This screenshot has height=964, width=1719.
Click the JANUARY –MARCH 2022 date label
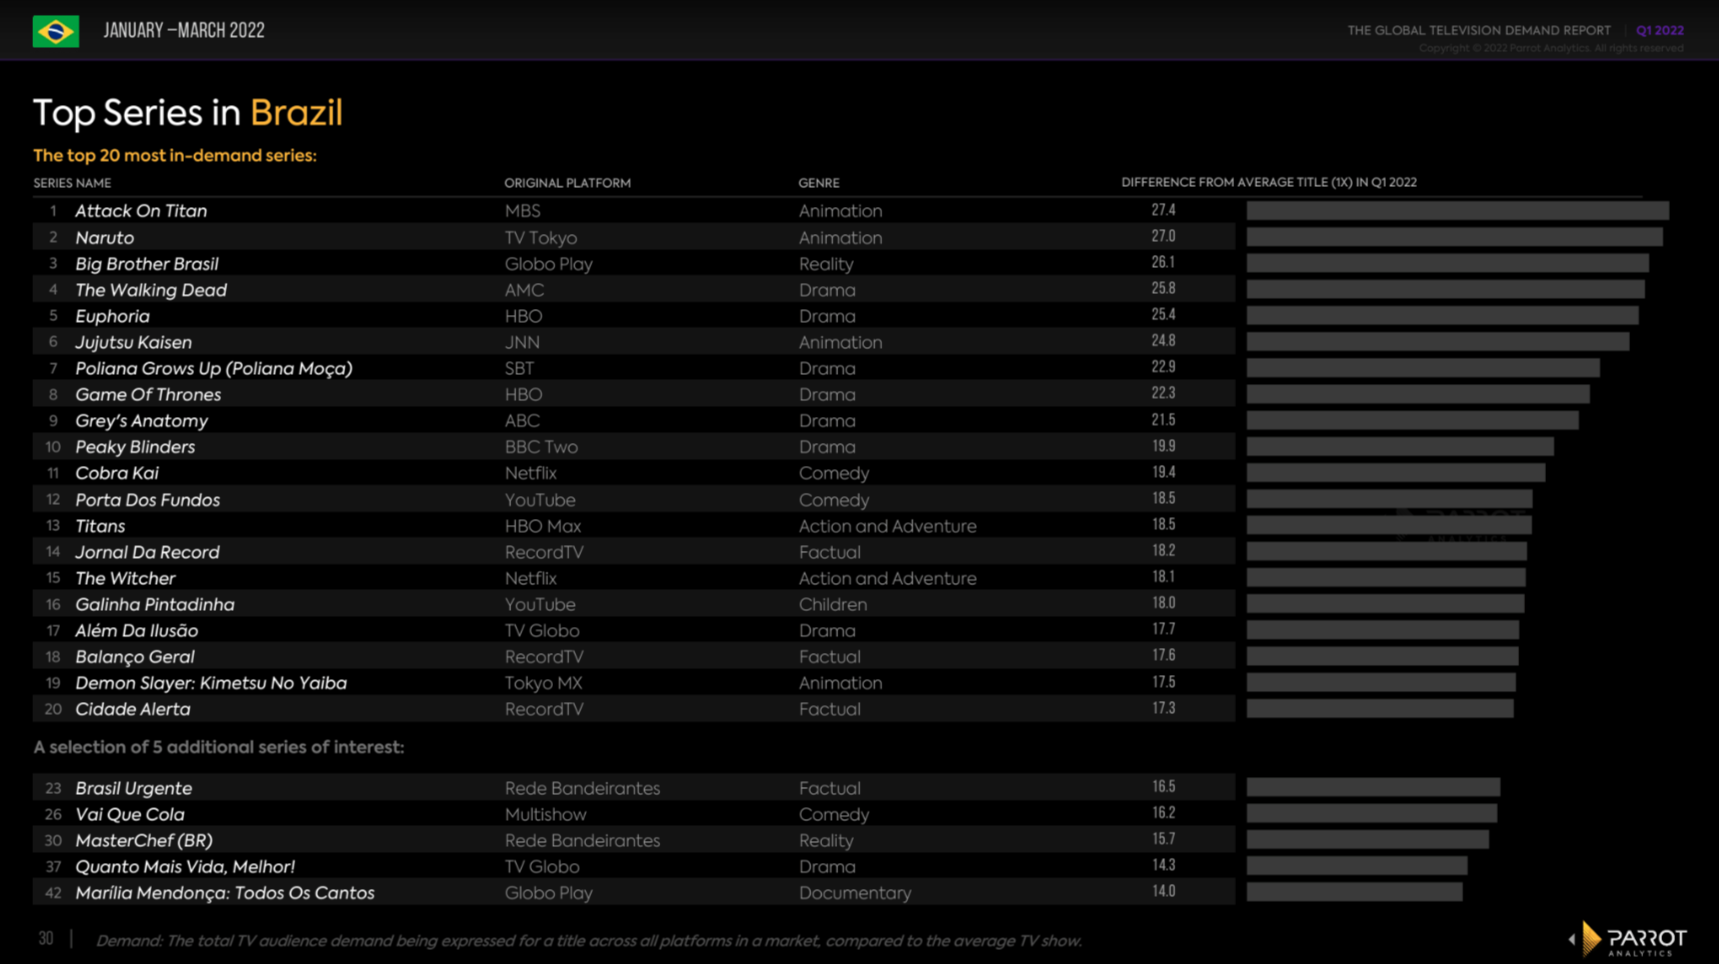[184, 31]
